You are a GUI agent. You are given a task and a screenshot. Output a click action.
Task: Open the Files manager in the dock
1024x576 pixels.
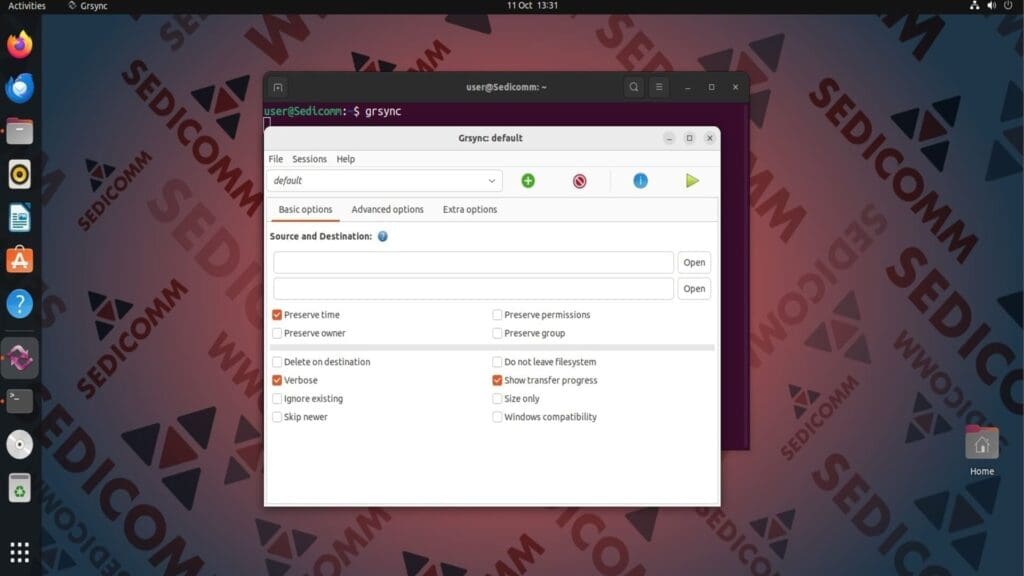point(20,131)
